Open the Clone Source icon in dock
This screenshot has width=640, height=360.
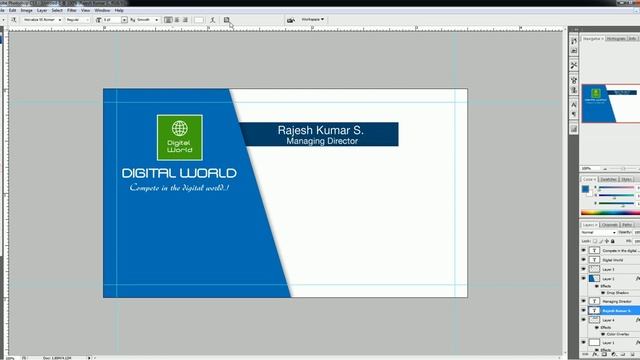click(x=574, y=90)
